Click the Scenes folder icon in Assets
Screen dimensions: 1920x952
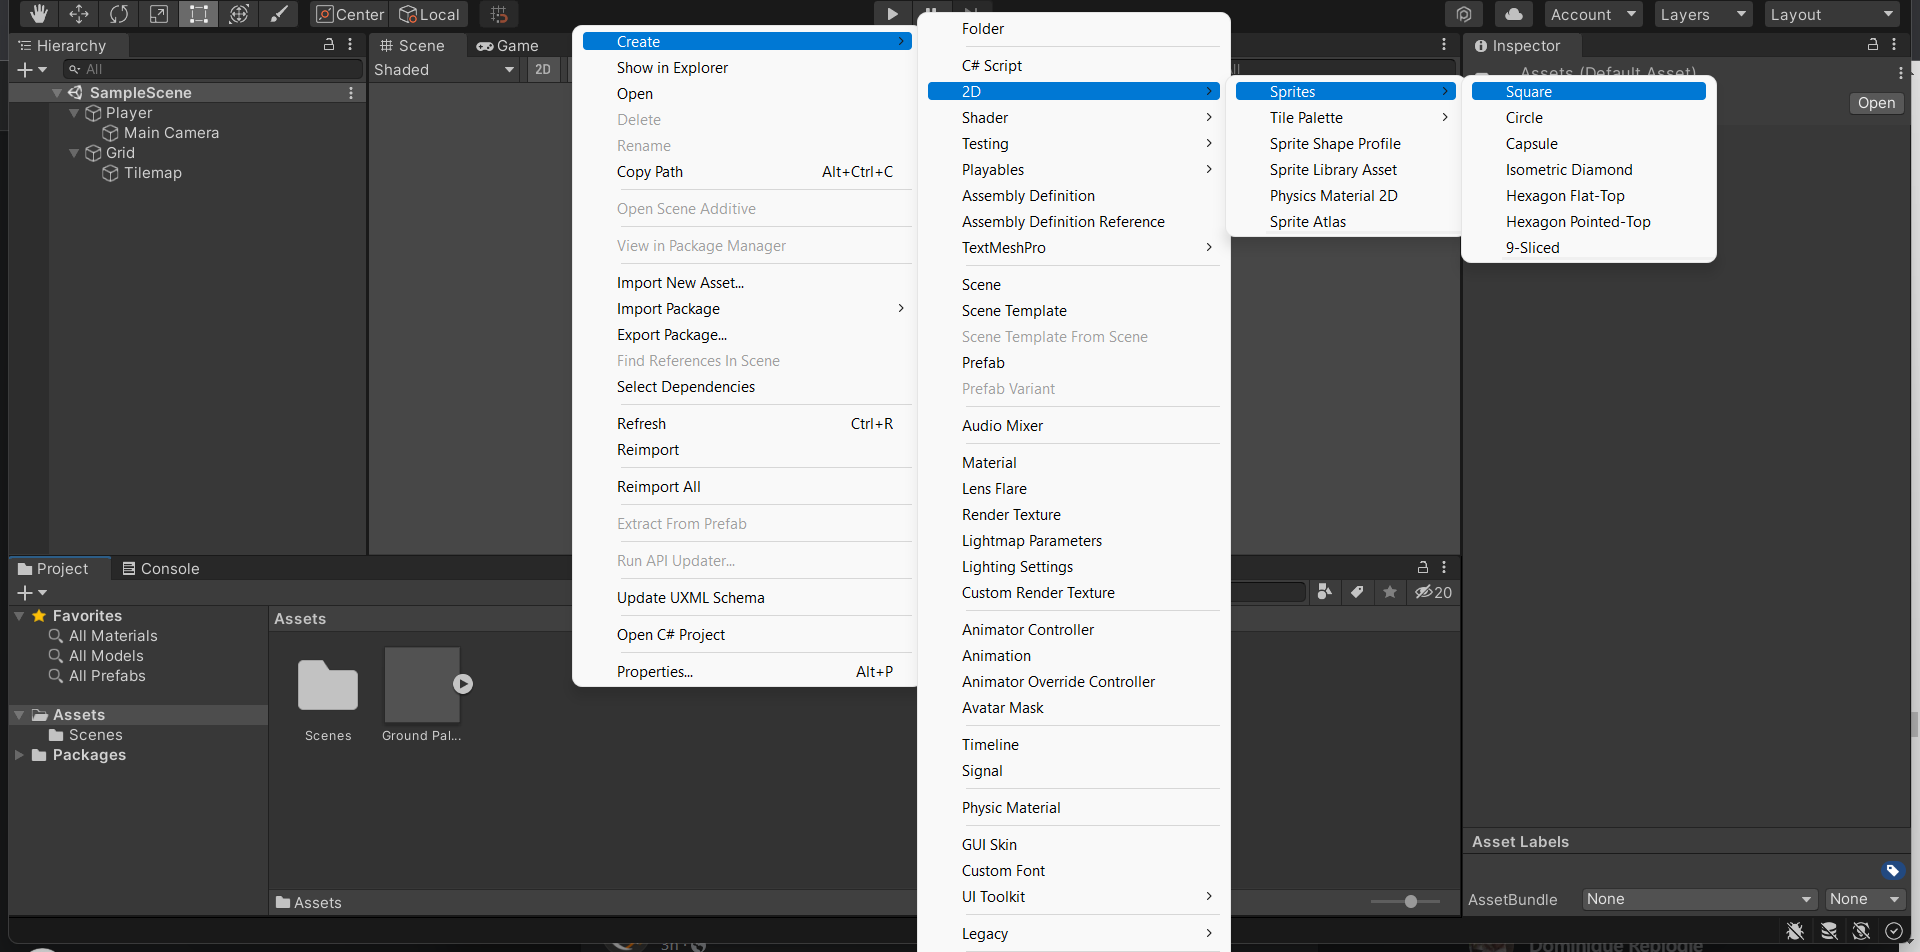point(328,686)
